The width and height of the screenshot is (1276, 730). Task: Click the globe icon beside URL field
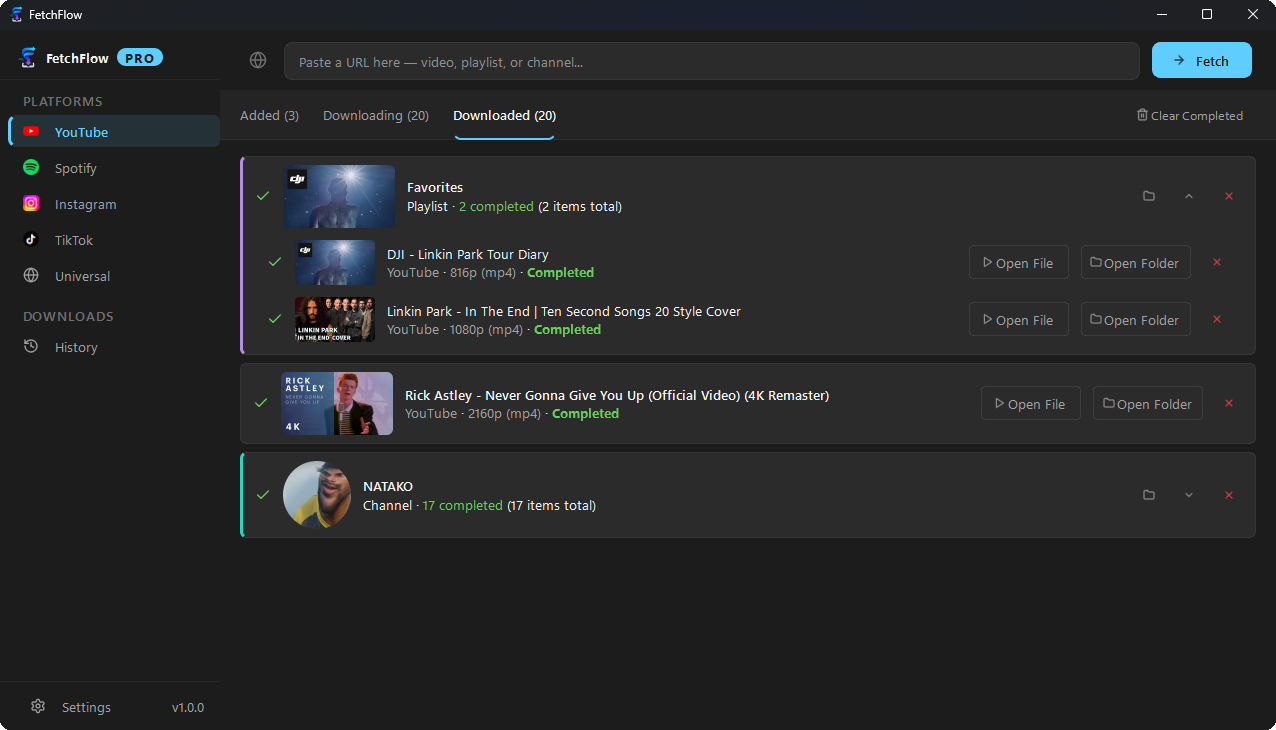(258, 61)
